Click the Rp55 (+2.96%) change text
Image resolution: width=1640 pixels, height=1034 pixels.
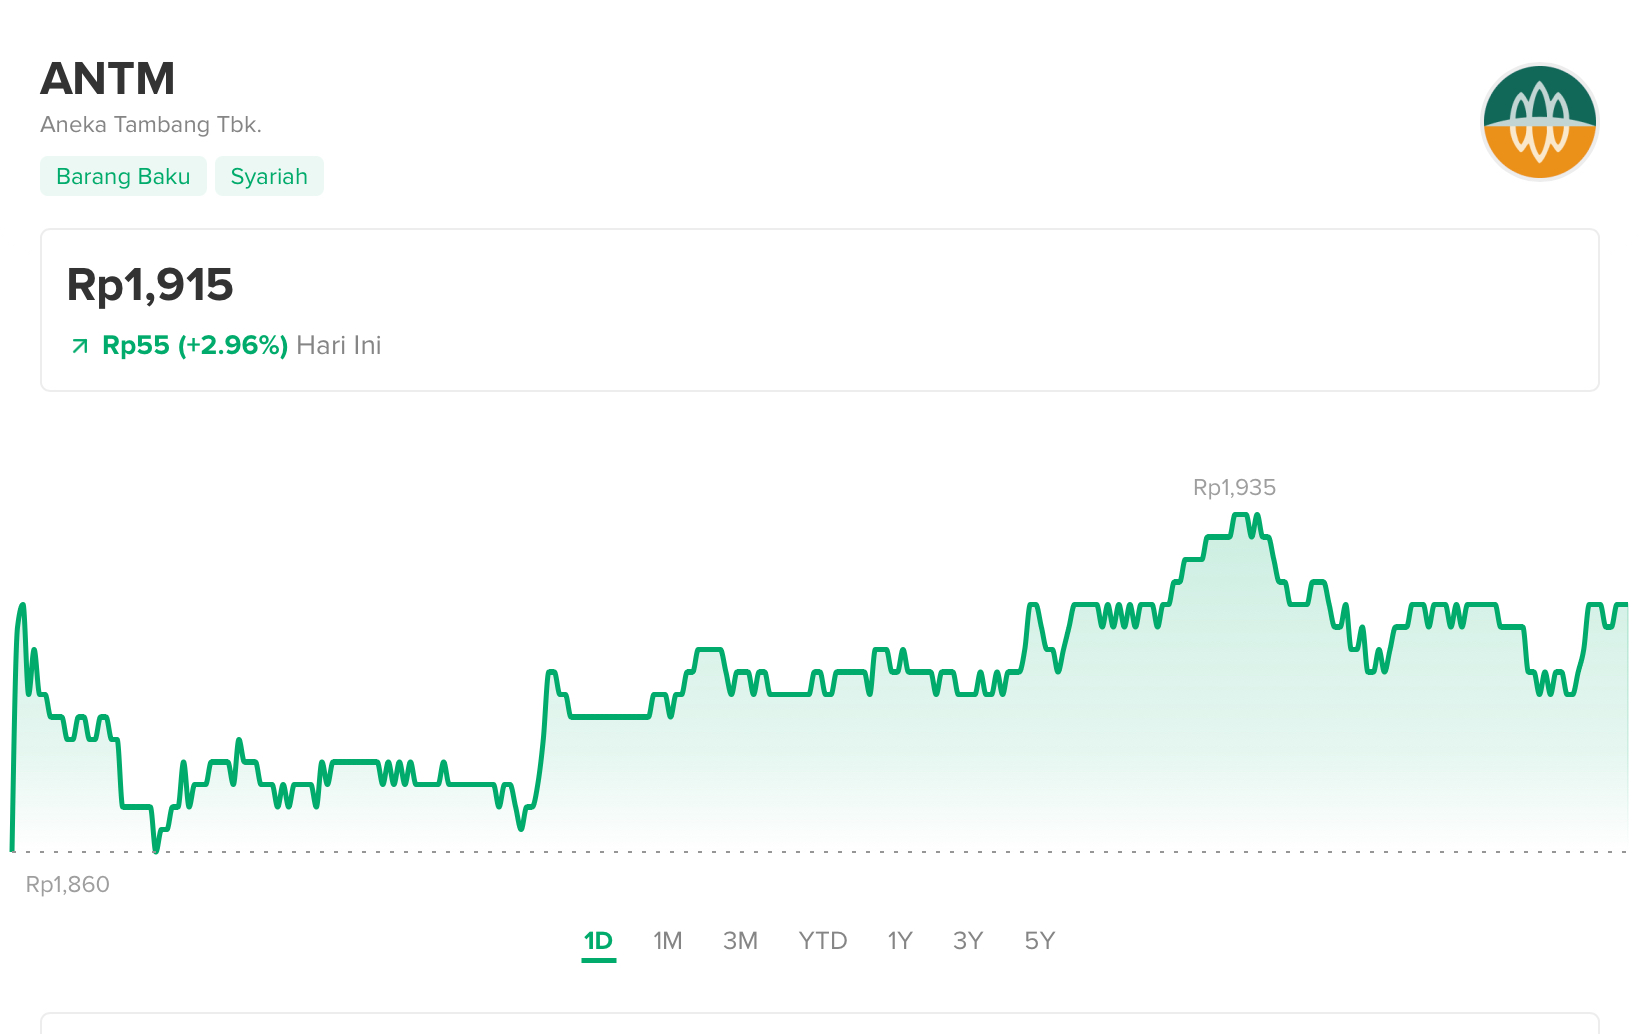point(195,346)
